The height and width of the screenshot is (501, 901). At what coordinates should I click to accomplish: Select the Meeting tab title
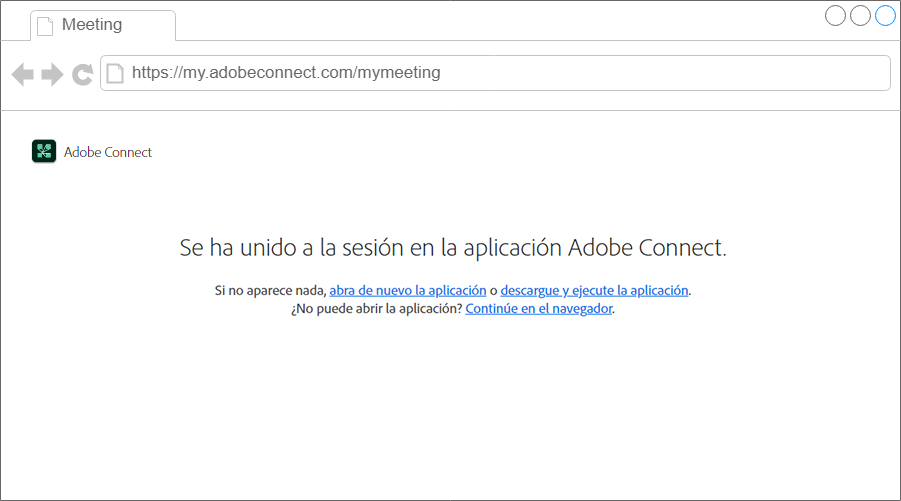point(92,25)
